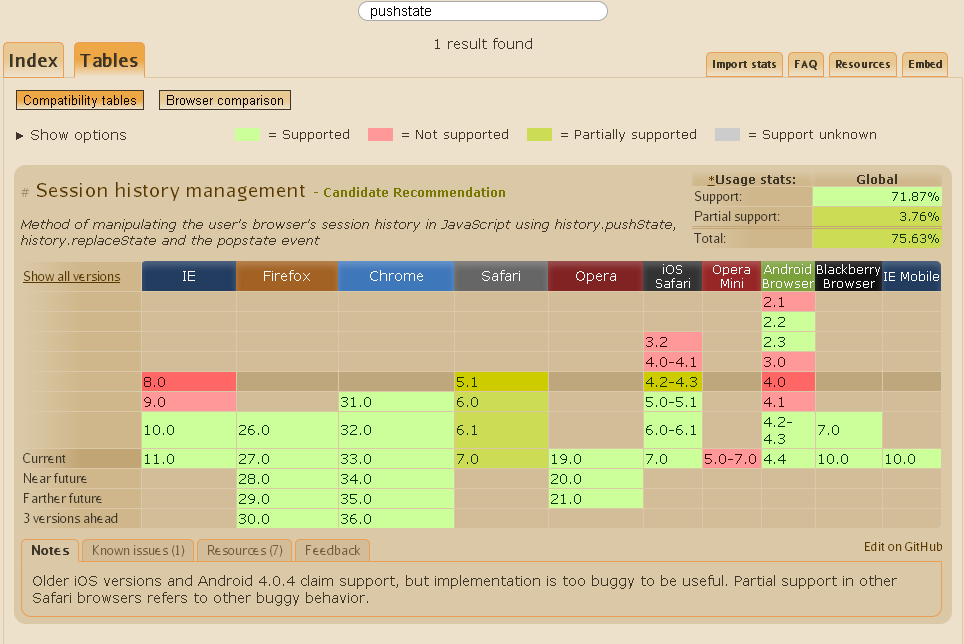Click the Usage stats link
Image resolution: width=964 pixels, height=644 pixels.
(752, 179)
